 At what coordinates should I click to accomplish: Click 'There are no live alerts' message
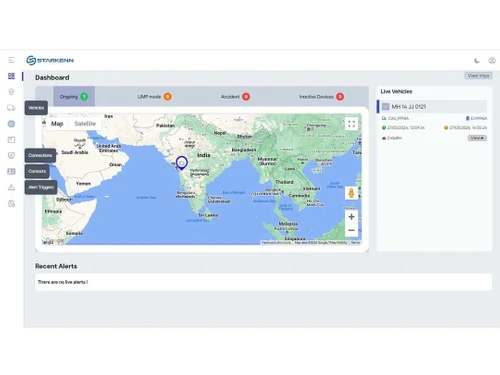click(x=63, y=282)
